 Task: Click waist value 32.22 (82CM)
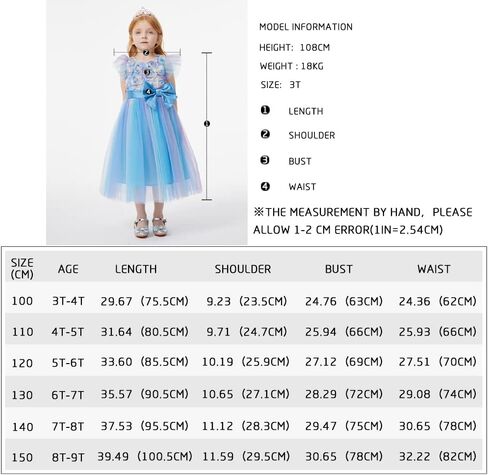click(x=438, y=456)
